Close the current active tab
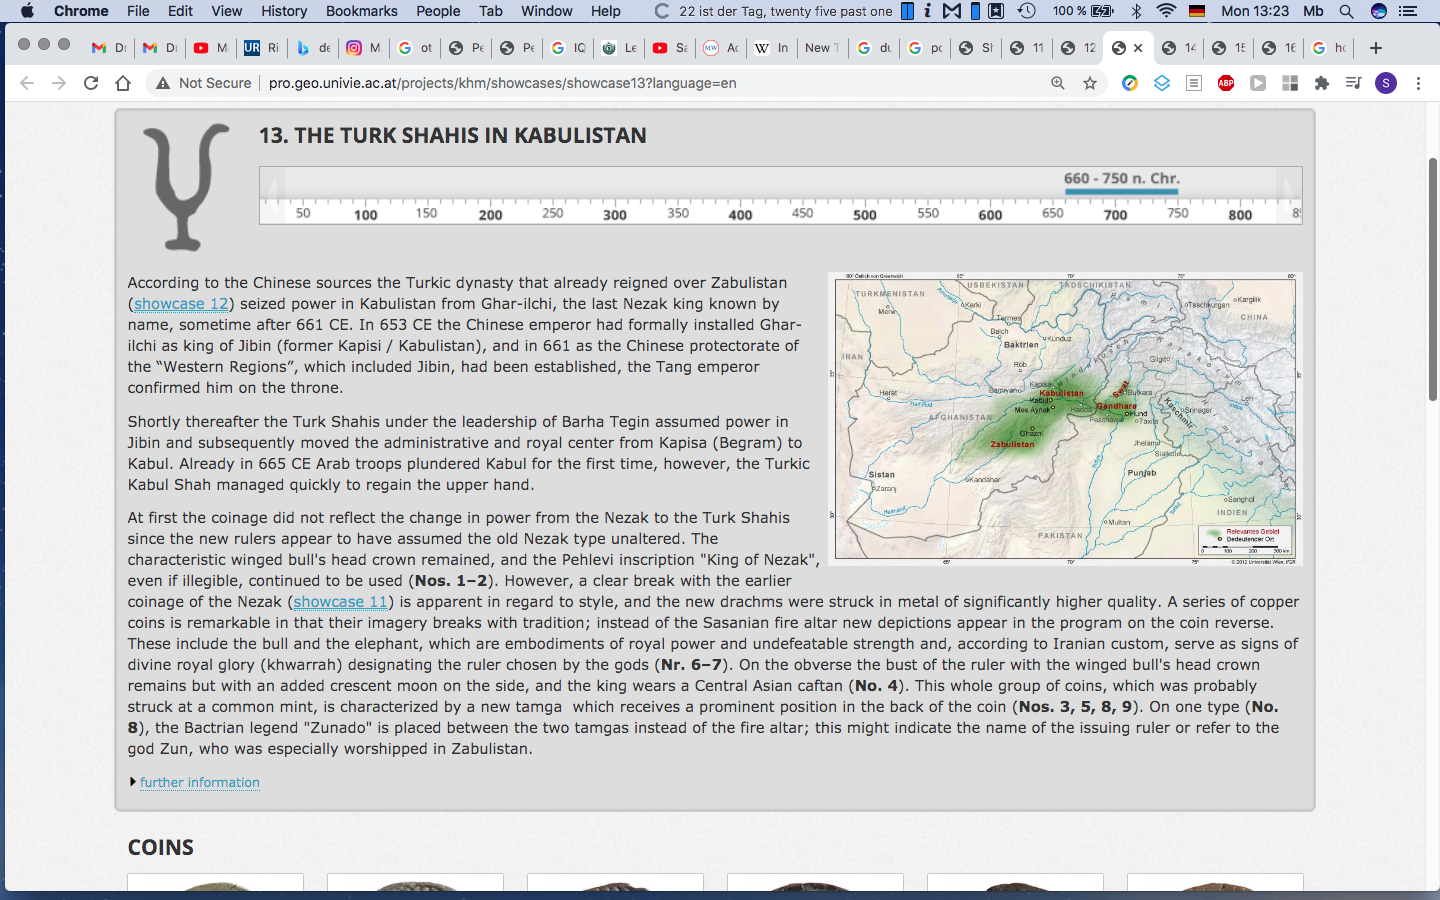The height and width of the screenshot is (900, 1440). pyautogui.click(x=1138, y=47)
